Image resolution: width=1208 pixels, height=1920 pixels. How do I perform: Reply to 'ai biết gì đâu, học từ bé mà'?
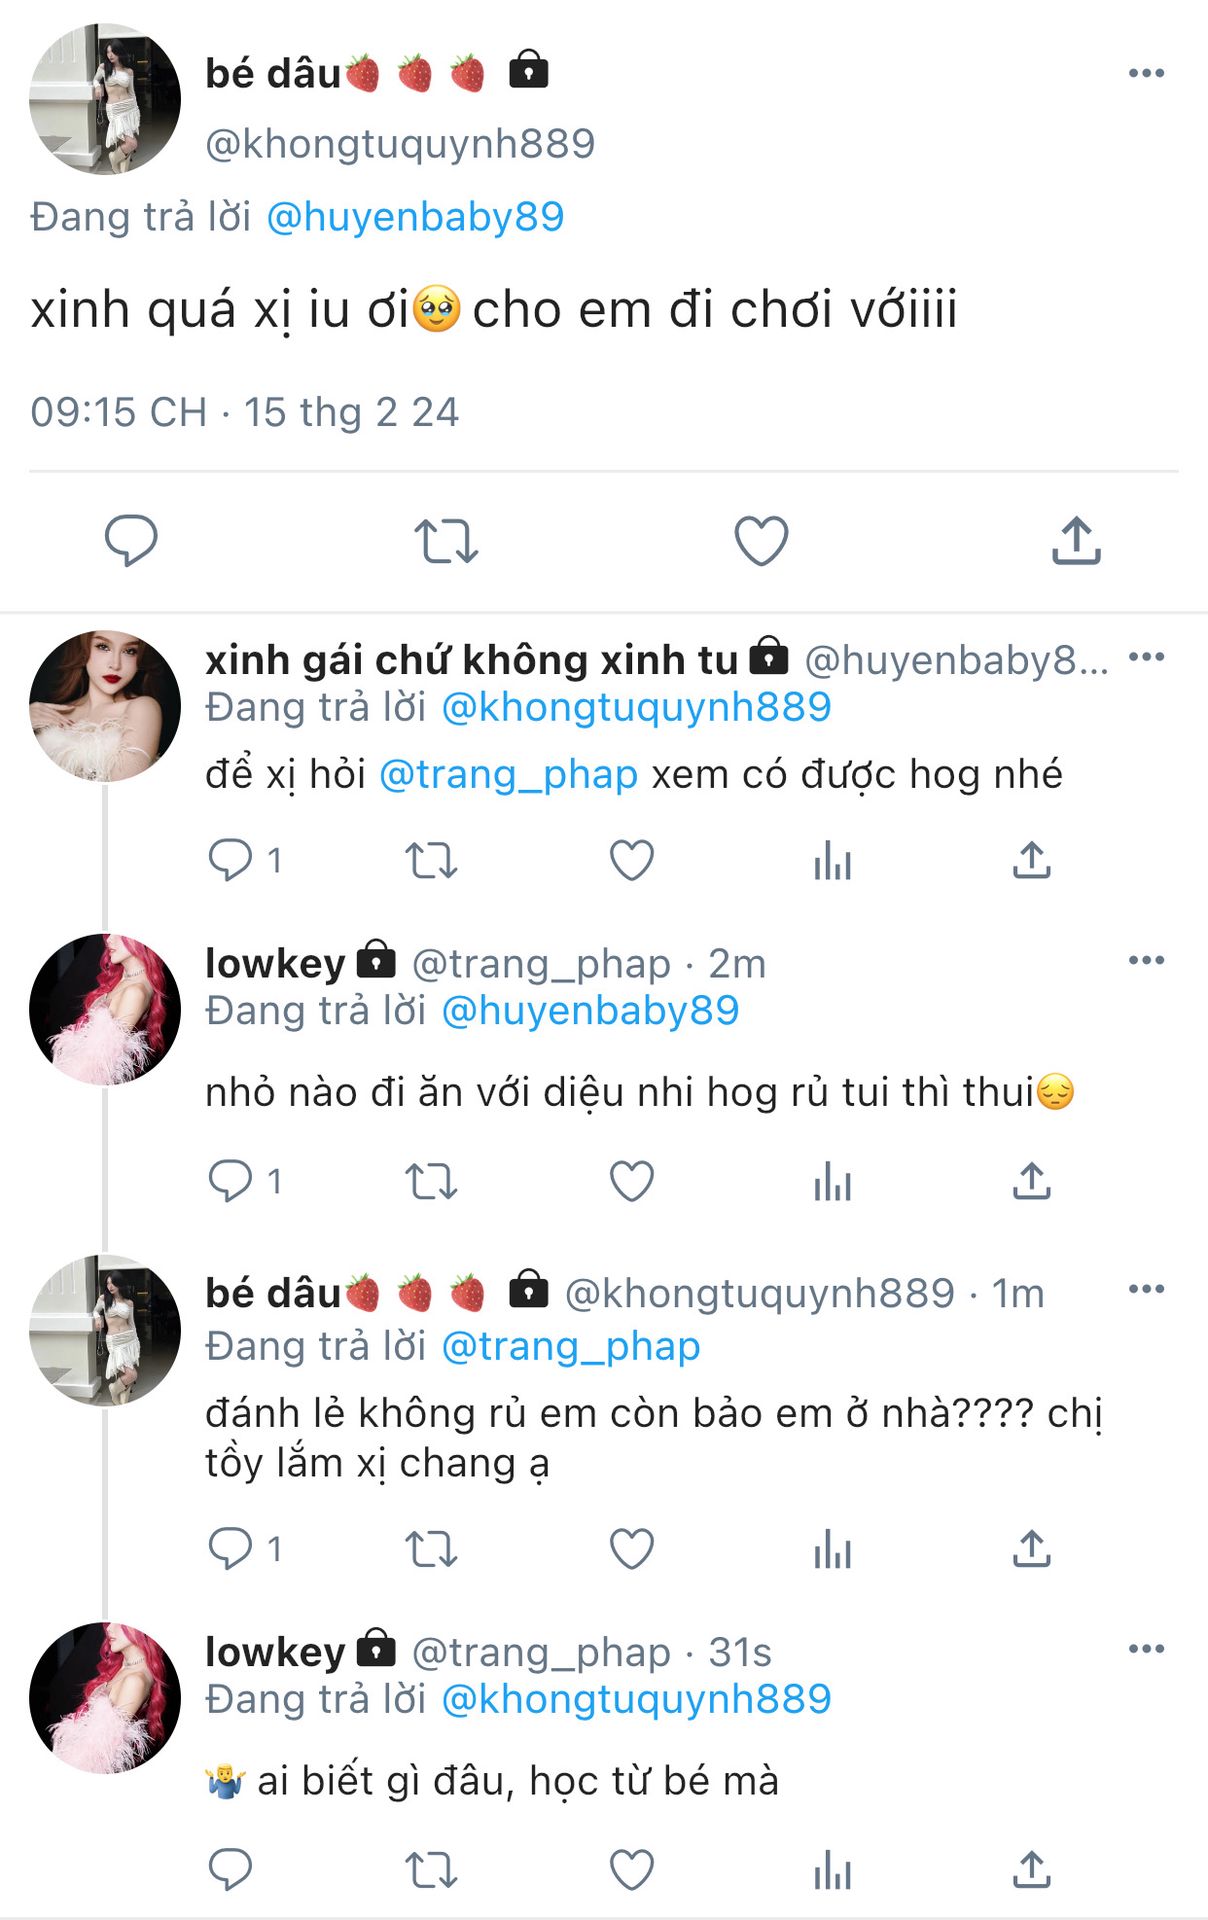(230, 1869)
